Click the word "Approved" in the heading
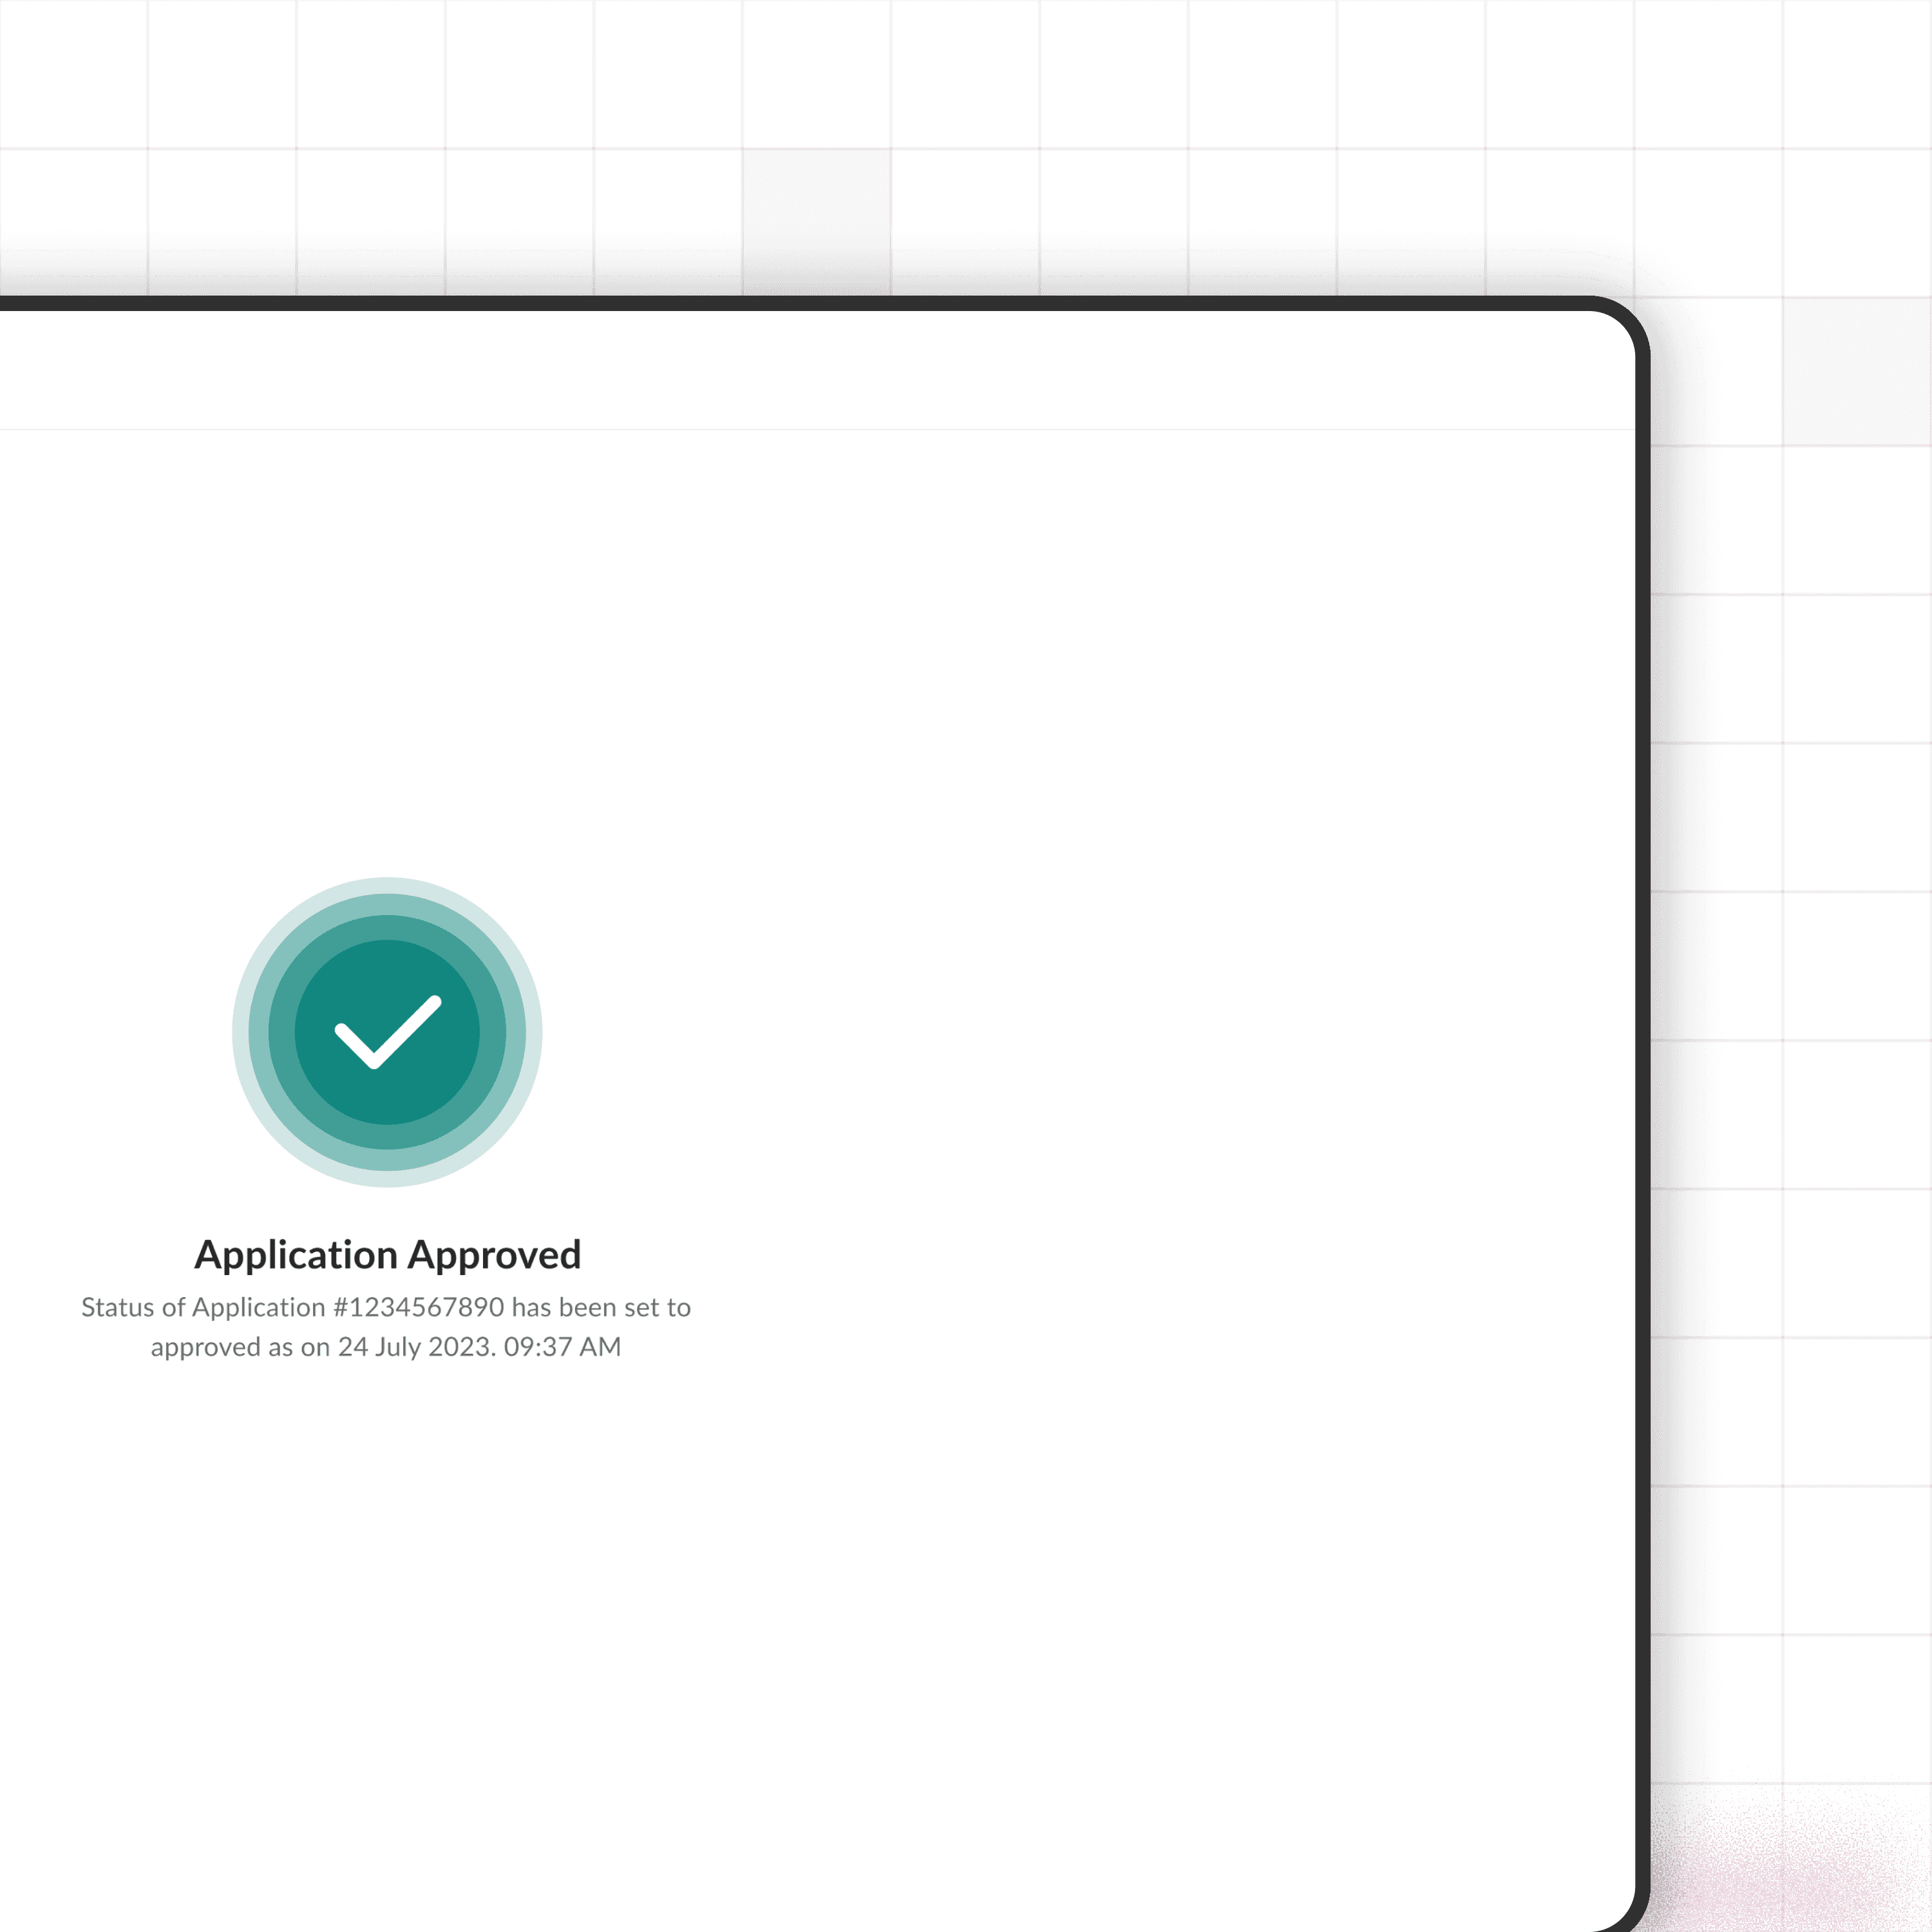 [x=494, y=1254]
